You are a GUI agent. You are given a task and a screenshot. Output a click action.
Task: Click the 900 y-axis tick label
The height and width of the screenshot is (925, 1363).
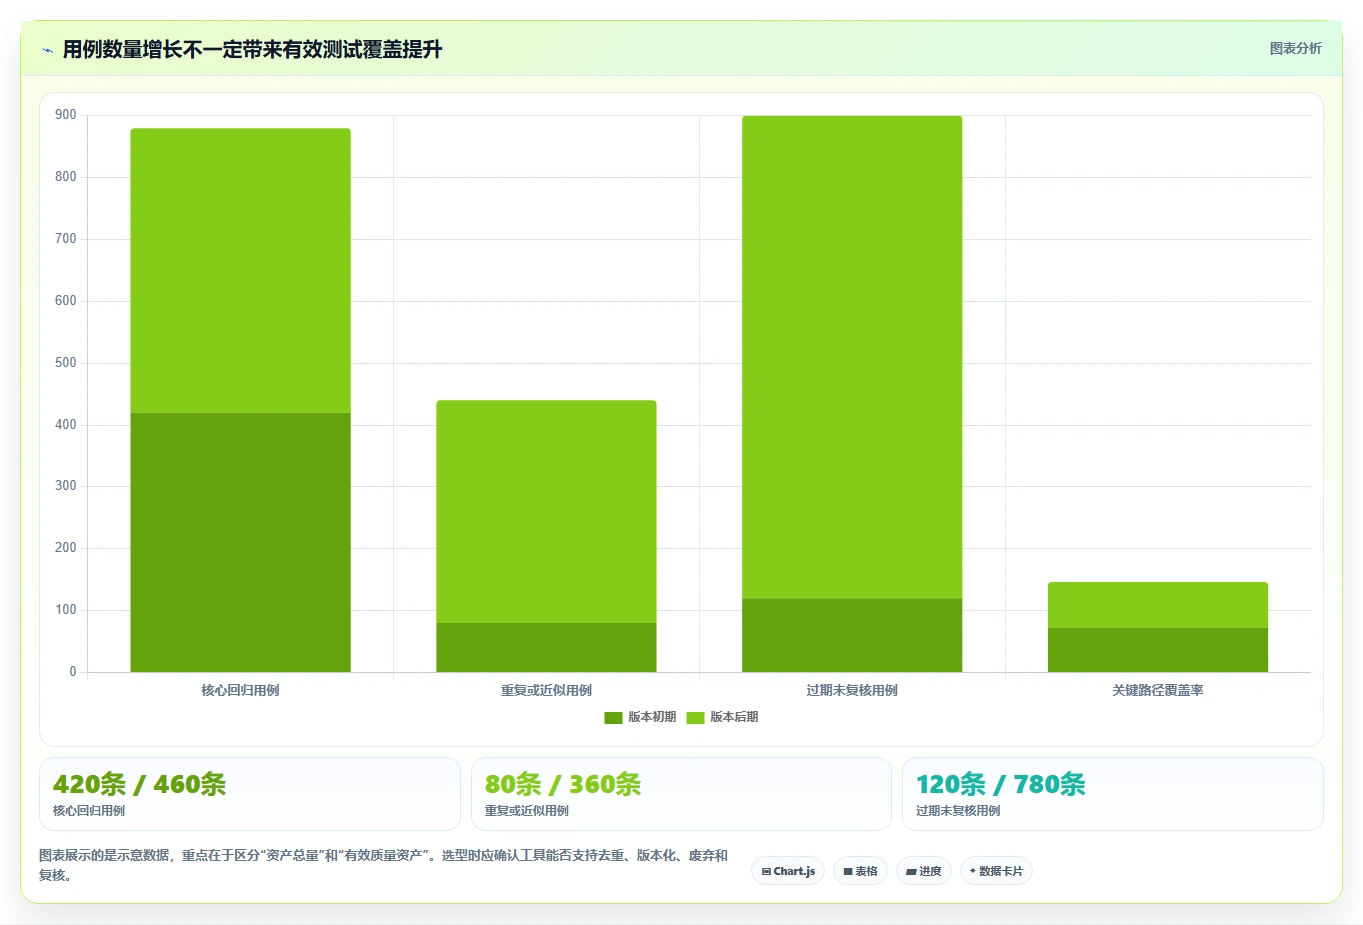tap(66, 115)
